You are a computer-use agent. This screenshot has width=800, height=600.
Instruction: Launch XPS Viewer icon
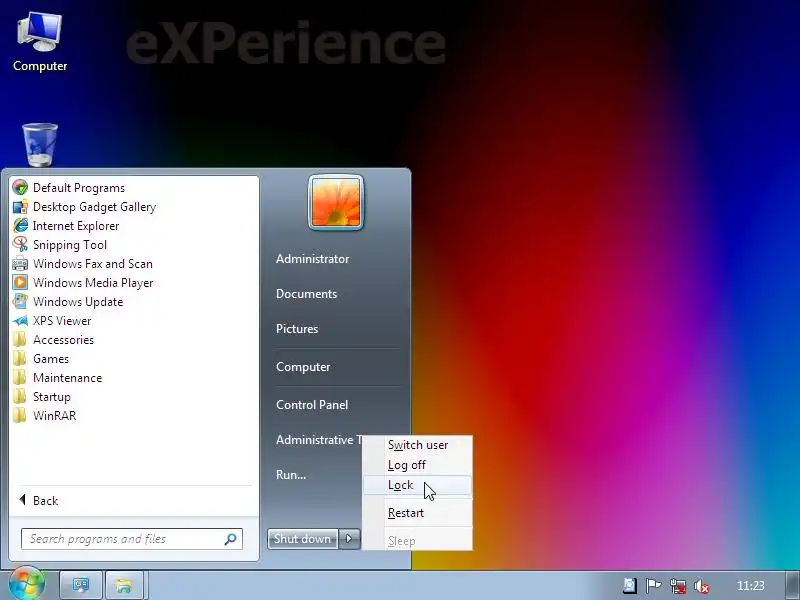[20, 320]
